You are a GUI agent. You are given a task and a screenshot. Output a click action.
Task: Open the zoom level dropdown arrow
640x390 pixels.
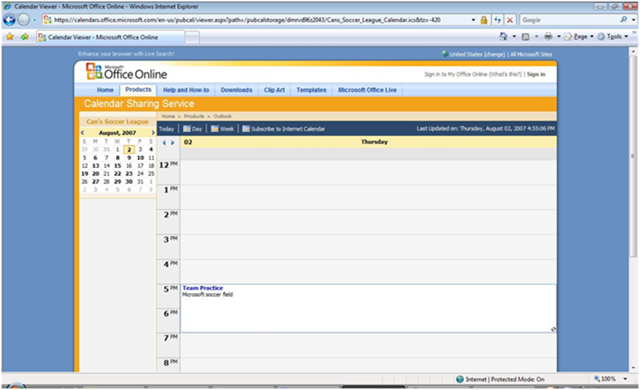(625, 379)
